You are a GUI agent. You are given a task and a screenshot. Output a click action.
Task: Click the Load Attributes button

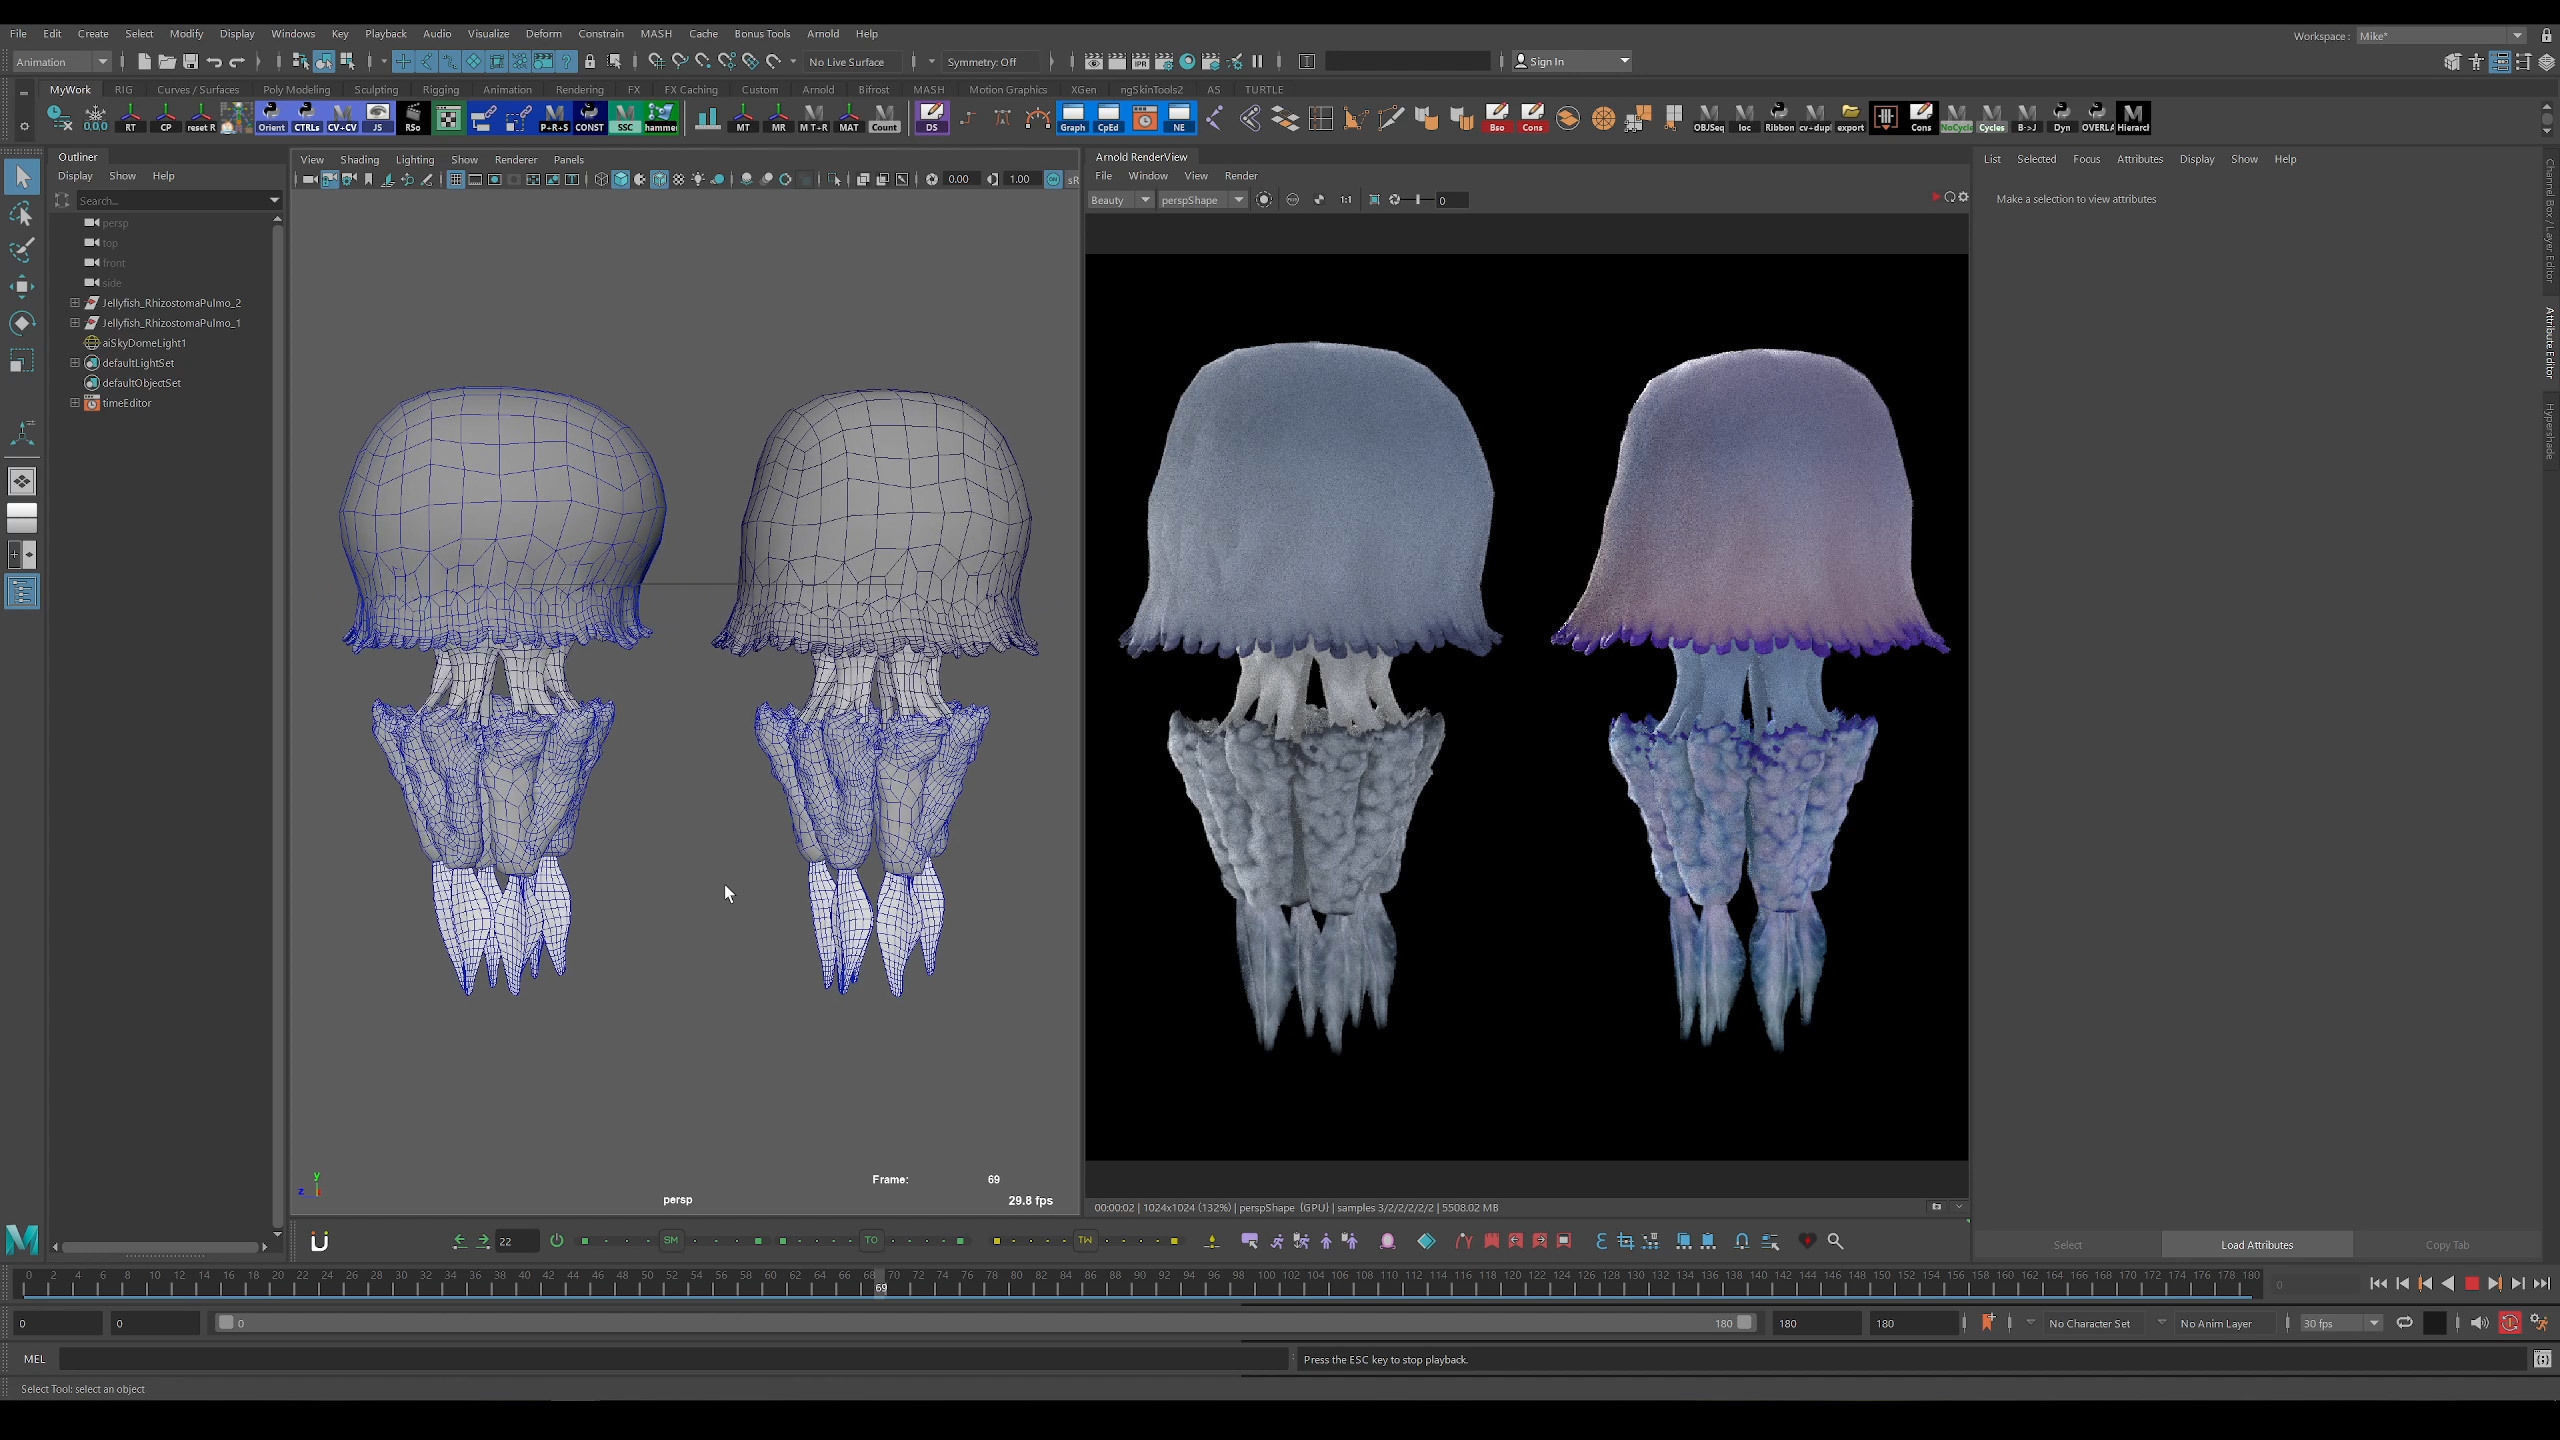[x=2257, y=1245]
